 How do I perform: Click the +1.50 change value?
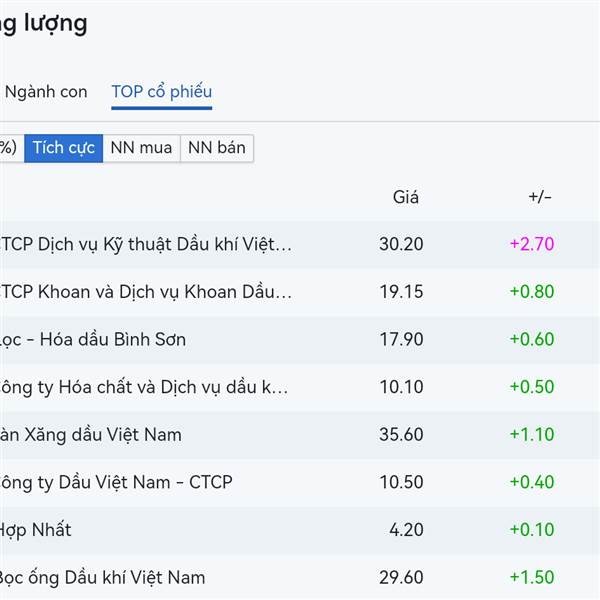[532, 577]
